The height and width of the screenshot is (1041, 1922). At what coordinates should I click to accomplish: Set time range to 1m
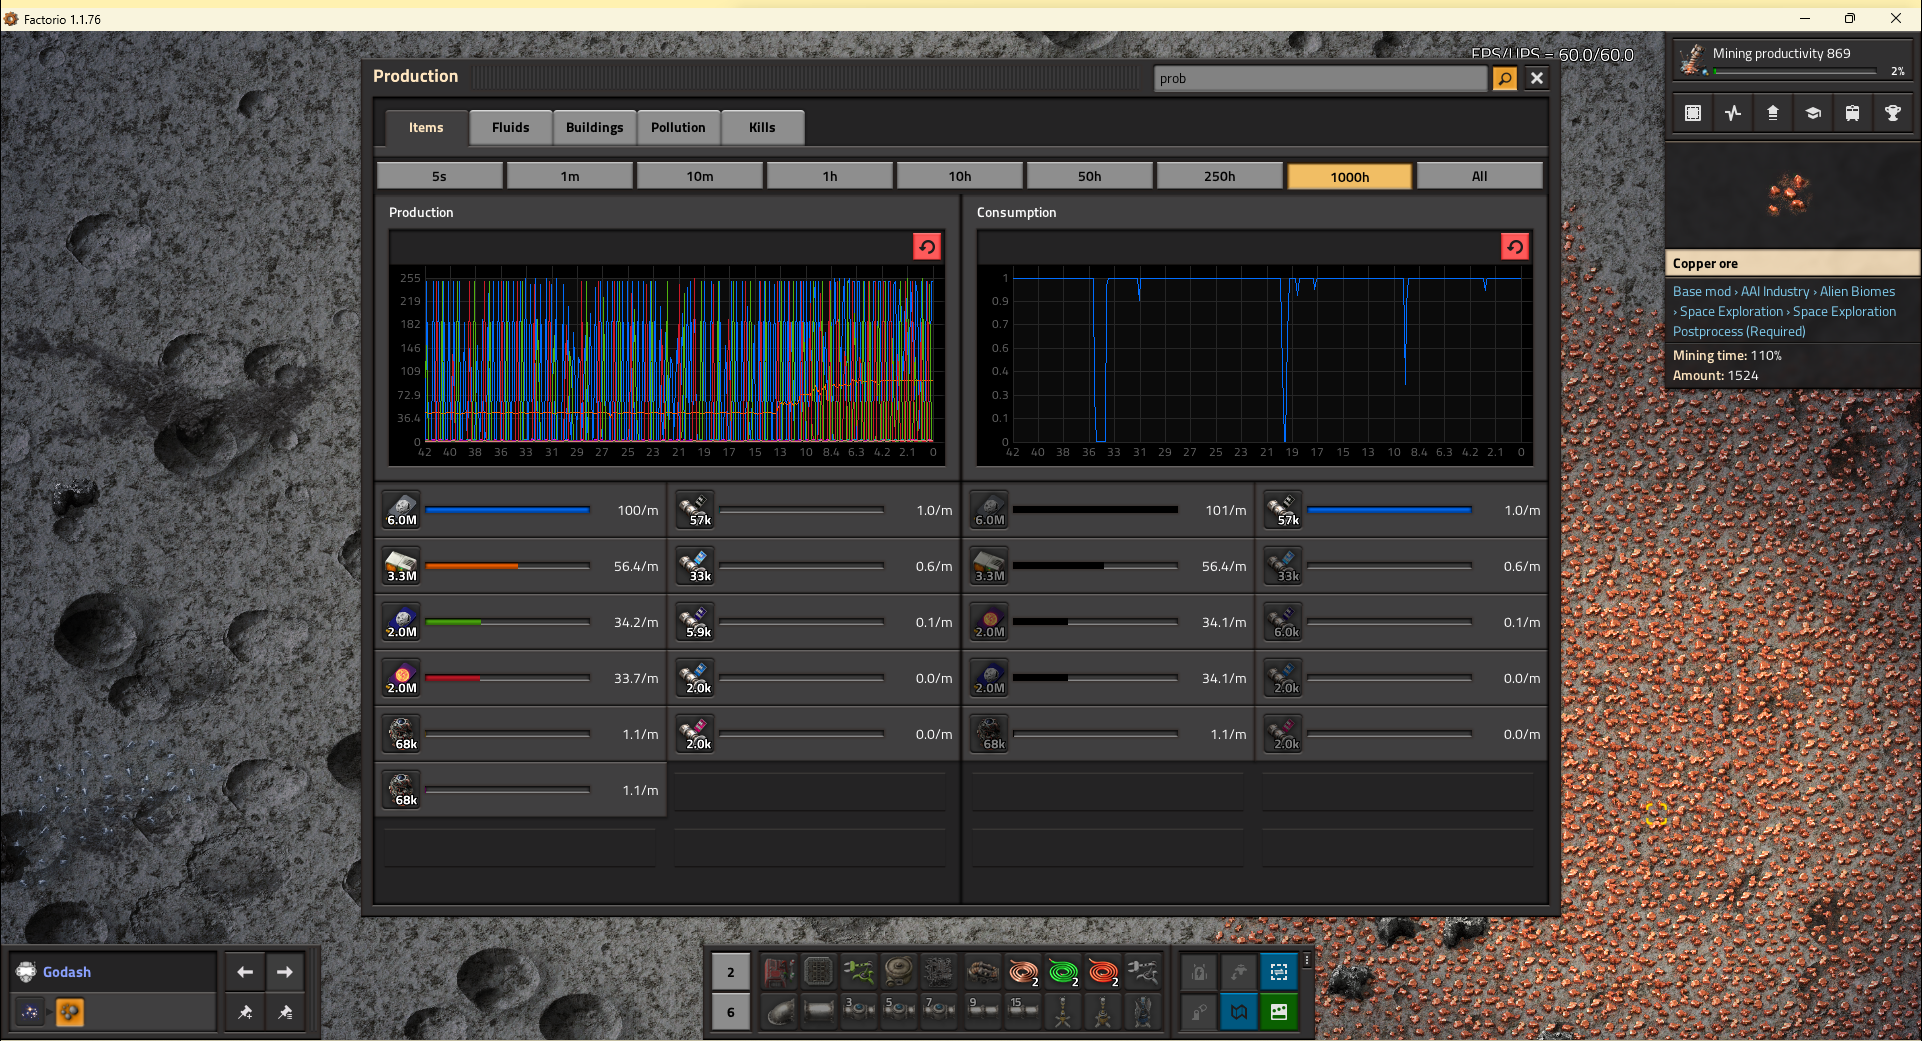click(x=570, y=176)
